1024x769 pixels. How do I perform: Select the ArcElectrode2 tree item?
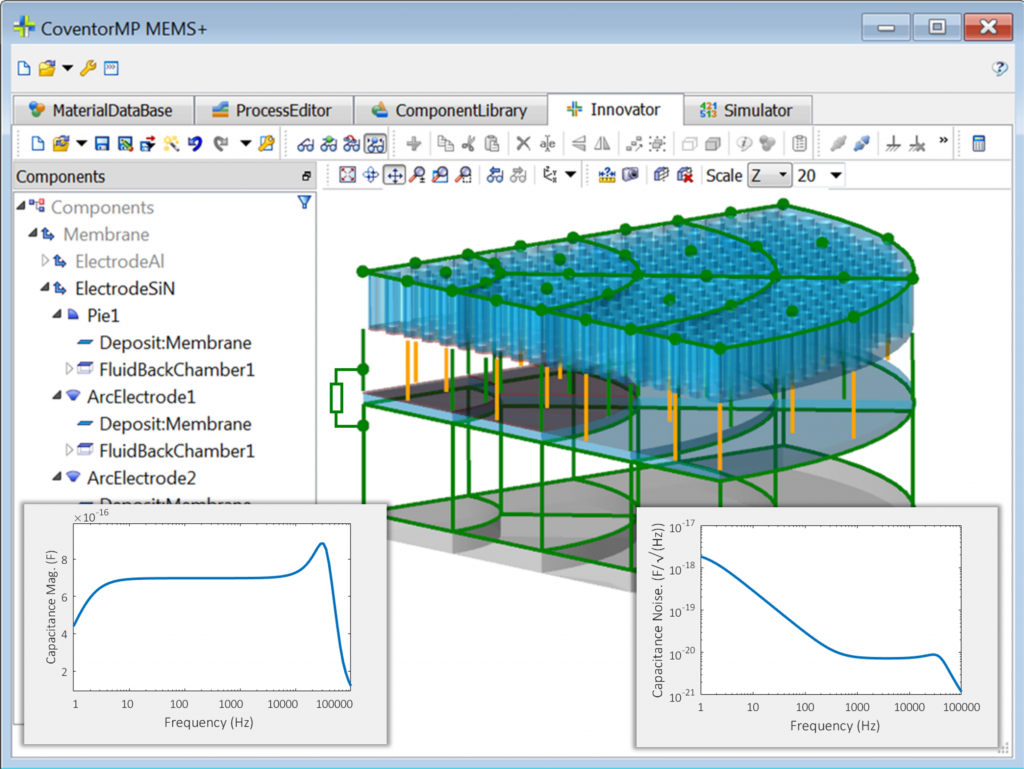coord(141,478)
